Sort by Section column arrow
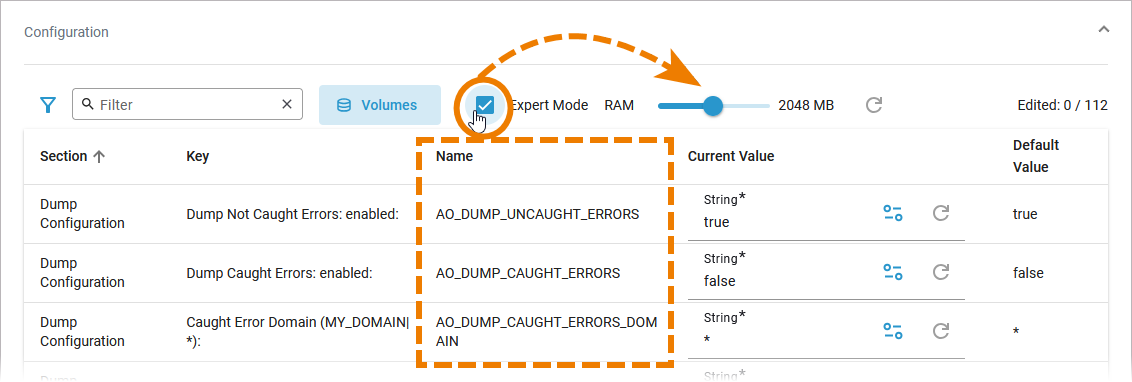 (x=100, y=157)
